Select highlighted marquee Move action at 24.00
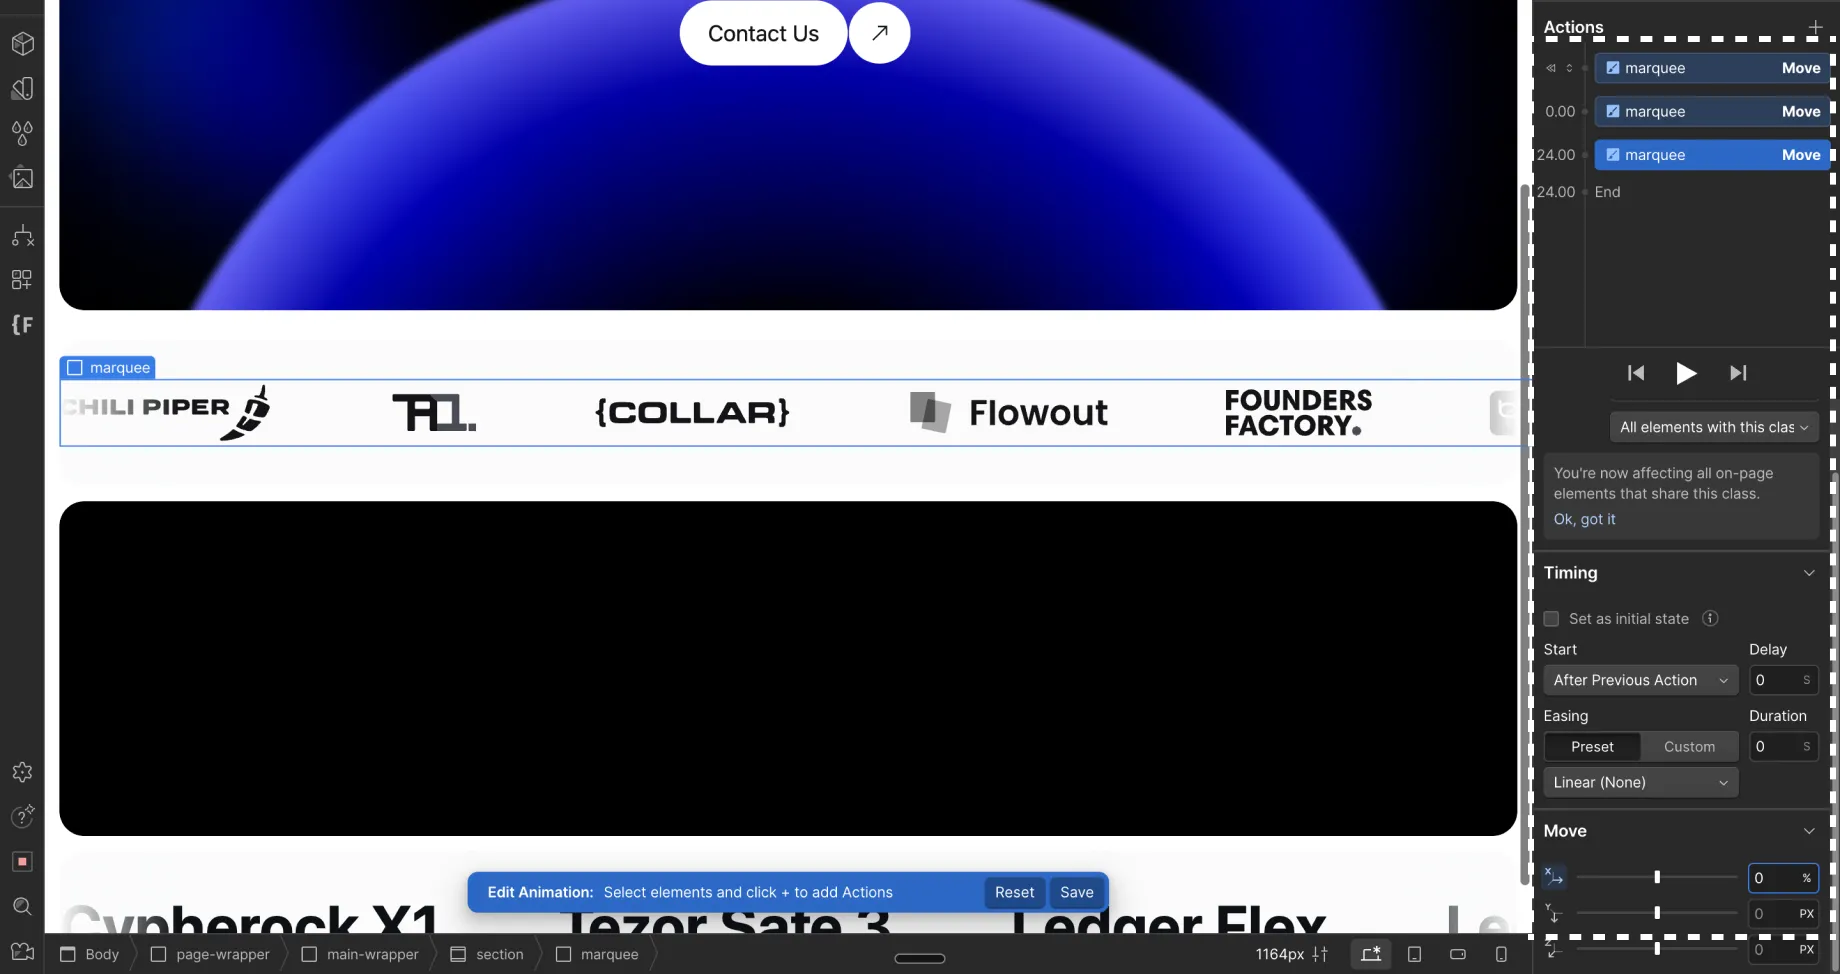 point(1712,155)
